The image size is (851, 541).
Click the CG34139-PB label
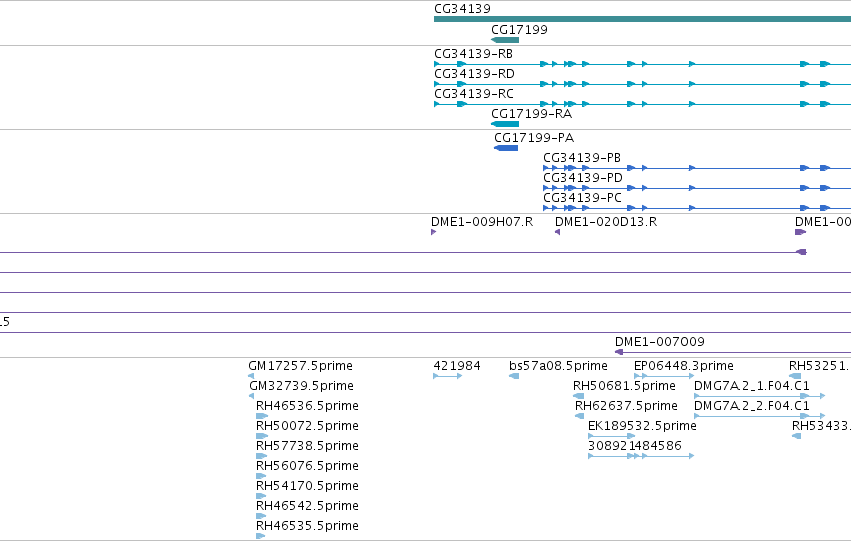point(582,158)
